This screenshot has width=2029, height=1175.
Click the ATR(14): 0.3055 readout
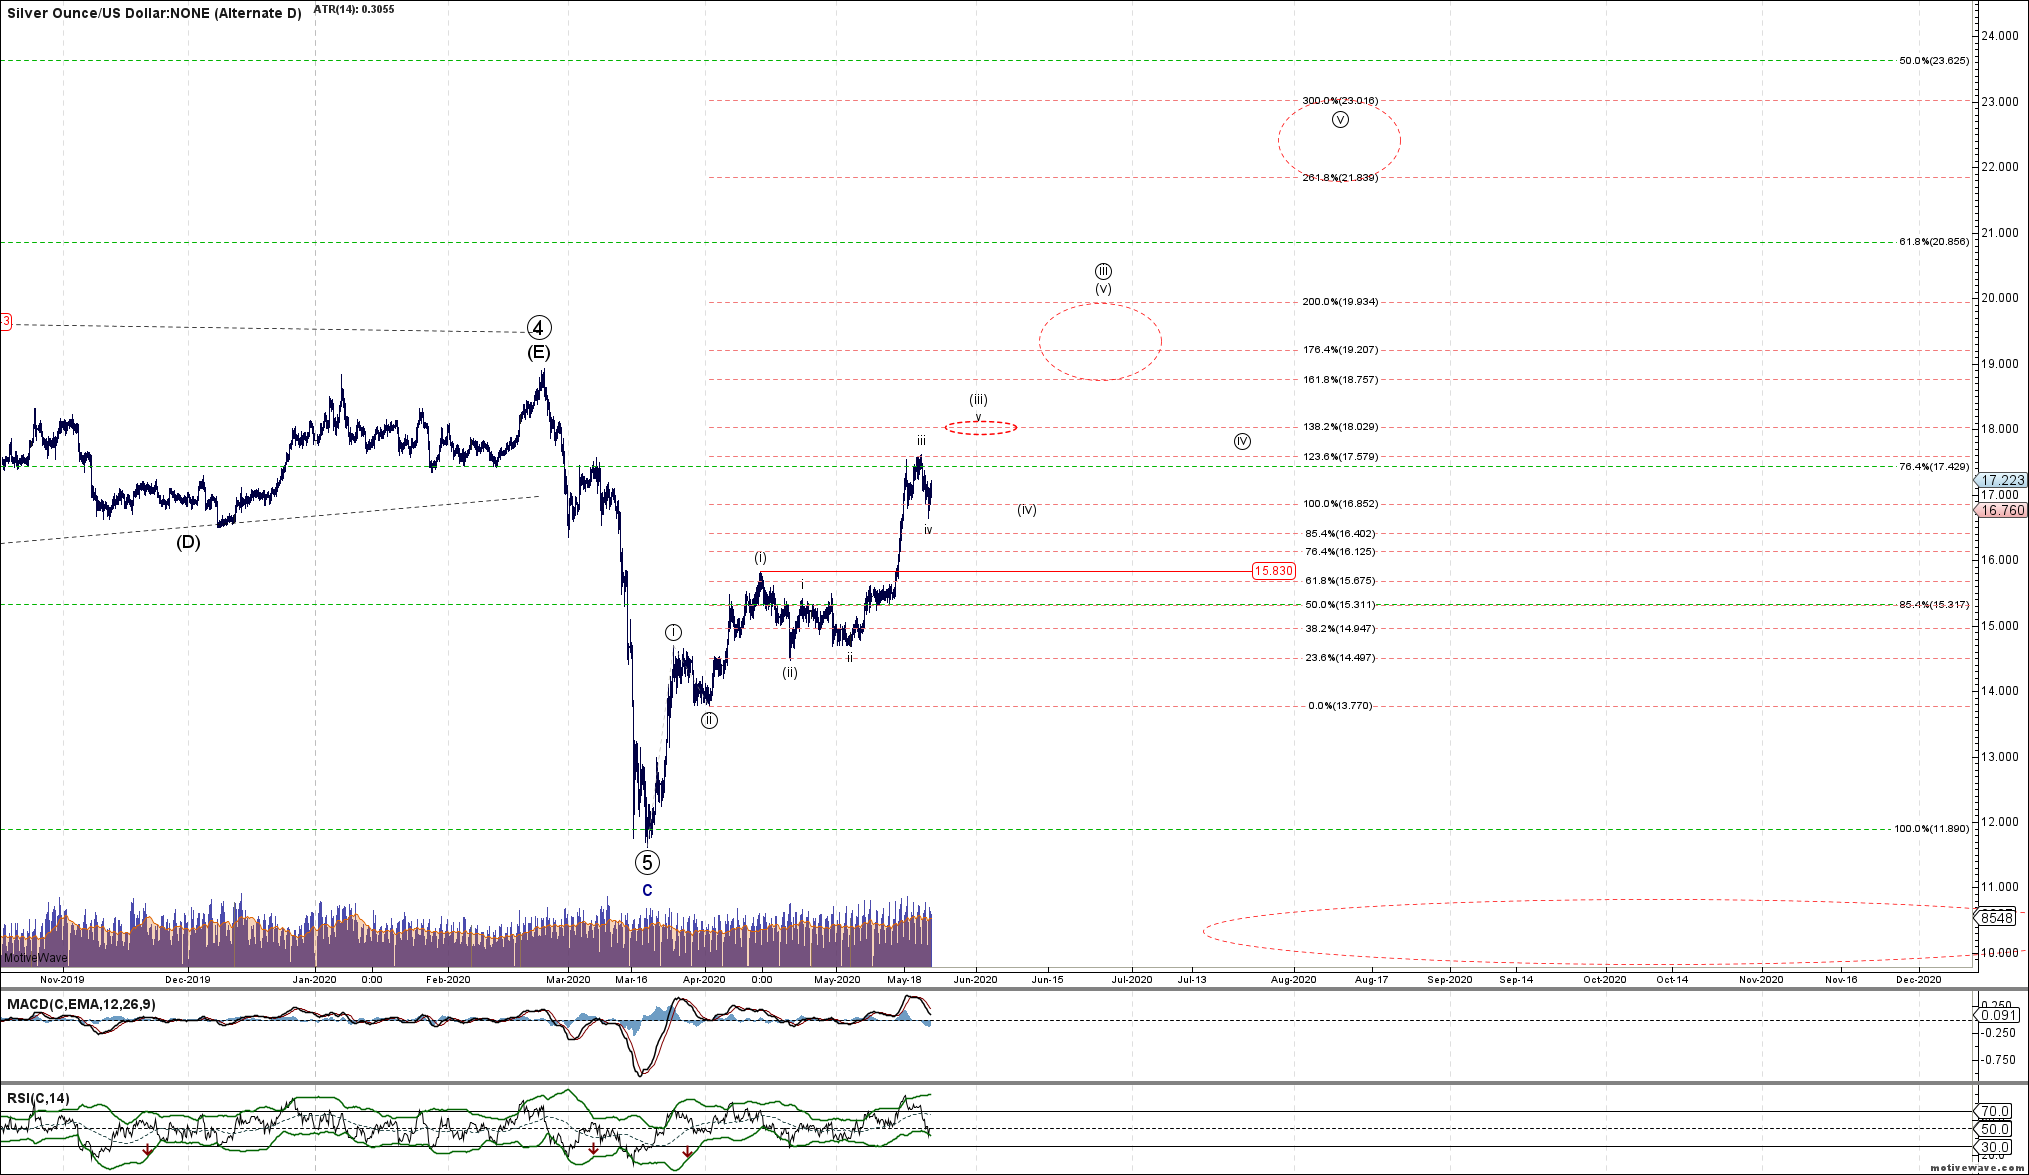354,9
